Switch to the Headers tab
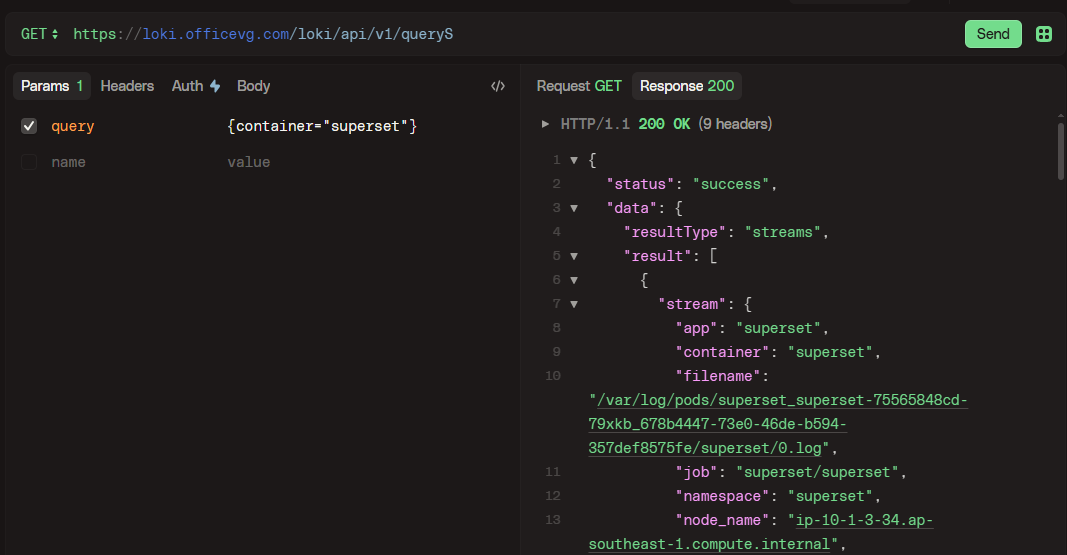Image resolution: width=1067 pixels, height=555 pixels. [x=127, y=86]
